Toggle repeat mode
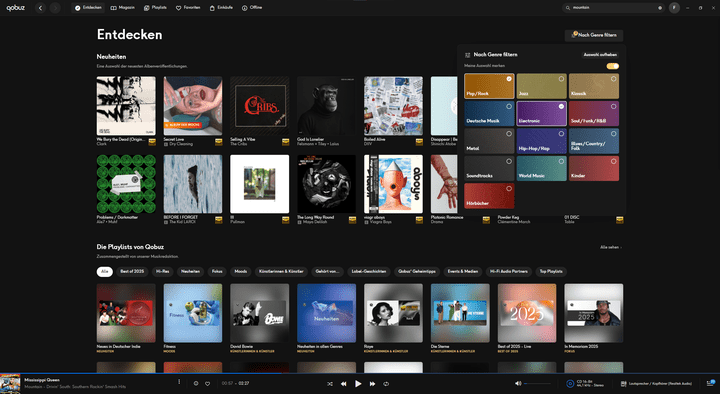 point(386,383)
